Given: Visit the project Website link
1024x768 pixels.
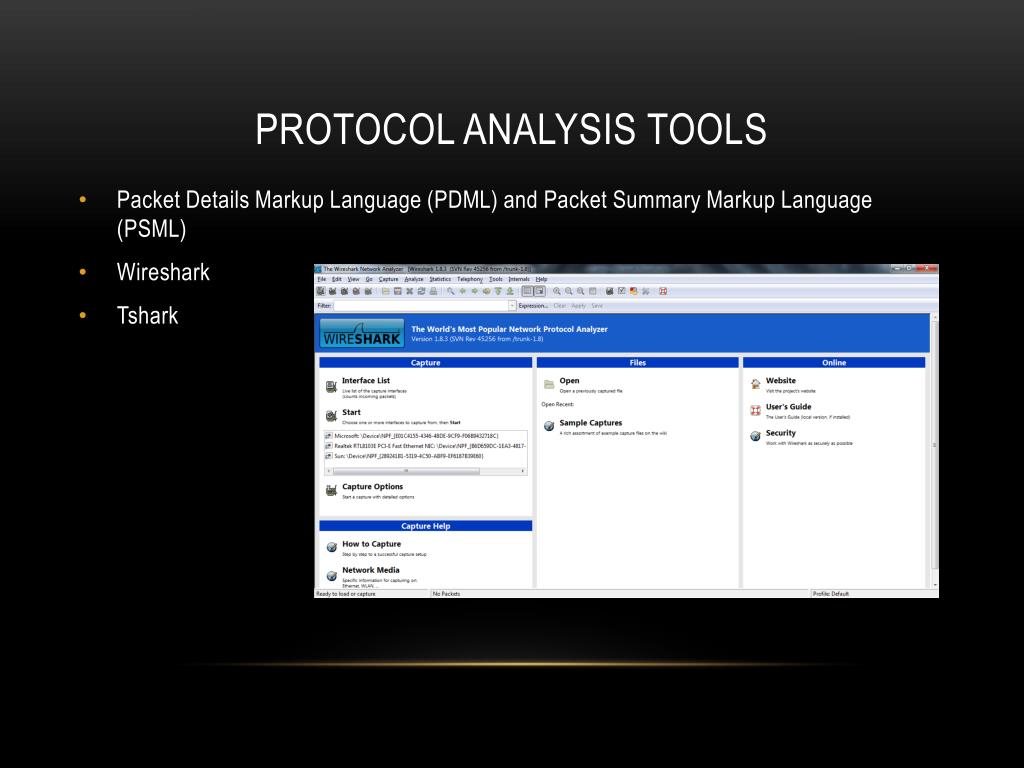Looking at the screenshot, I should [x=780, y=381].
